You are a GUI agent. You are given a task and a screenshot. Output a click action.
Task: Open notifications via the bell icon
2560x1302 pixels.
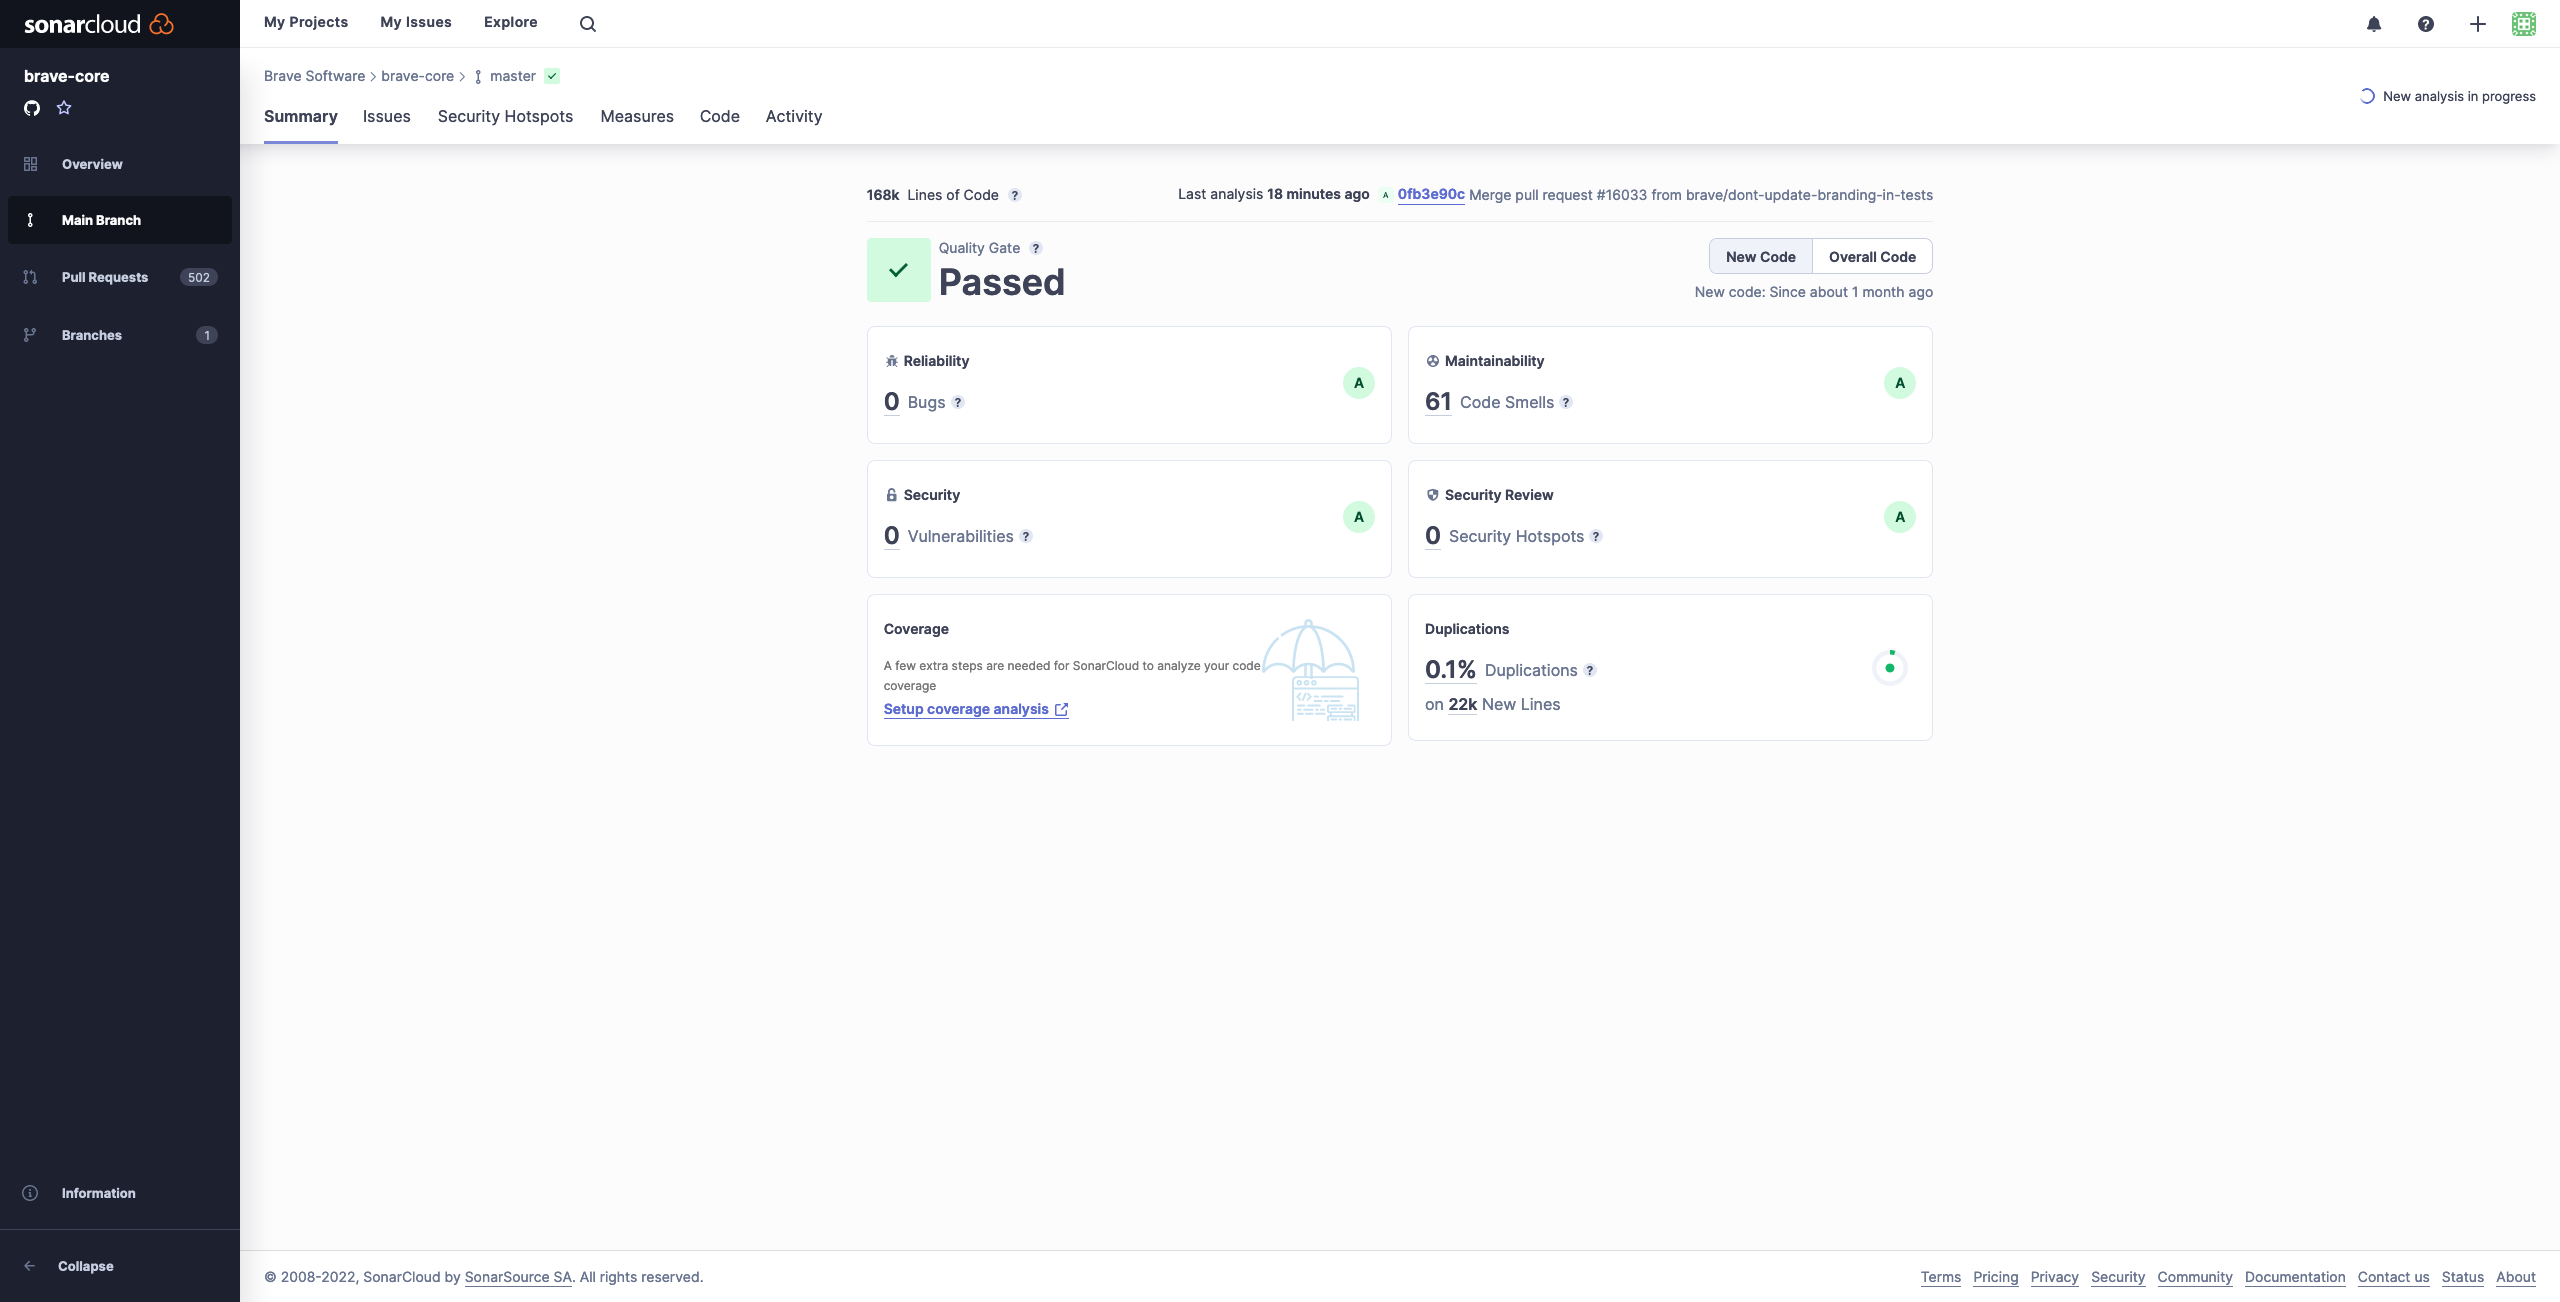[2373, 23]
